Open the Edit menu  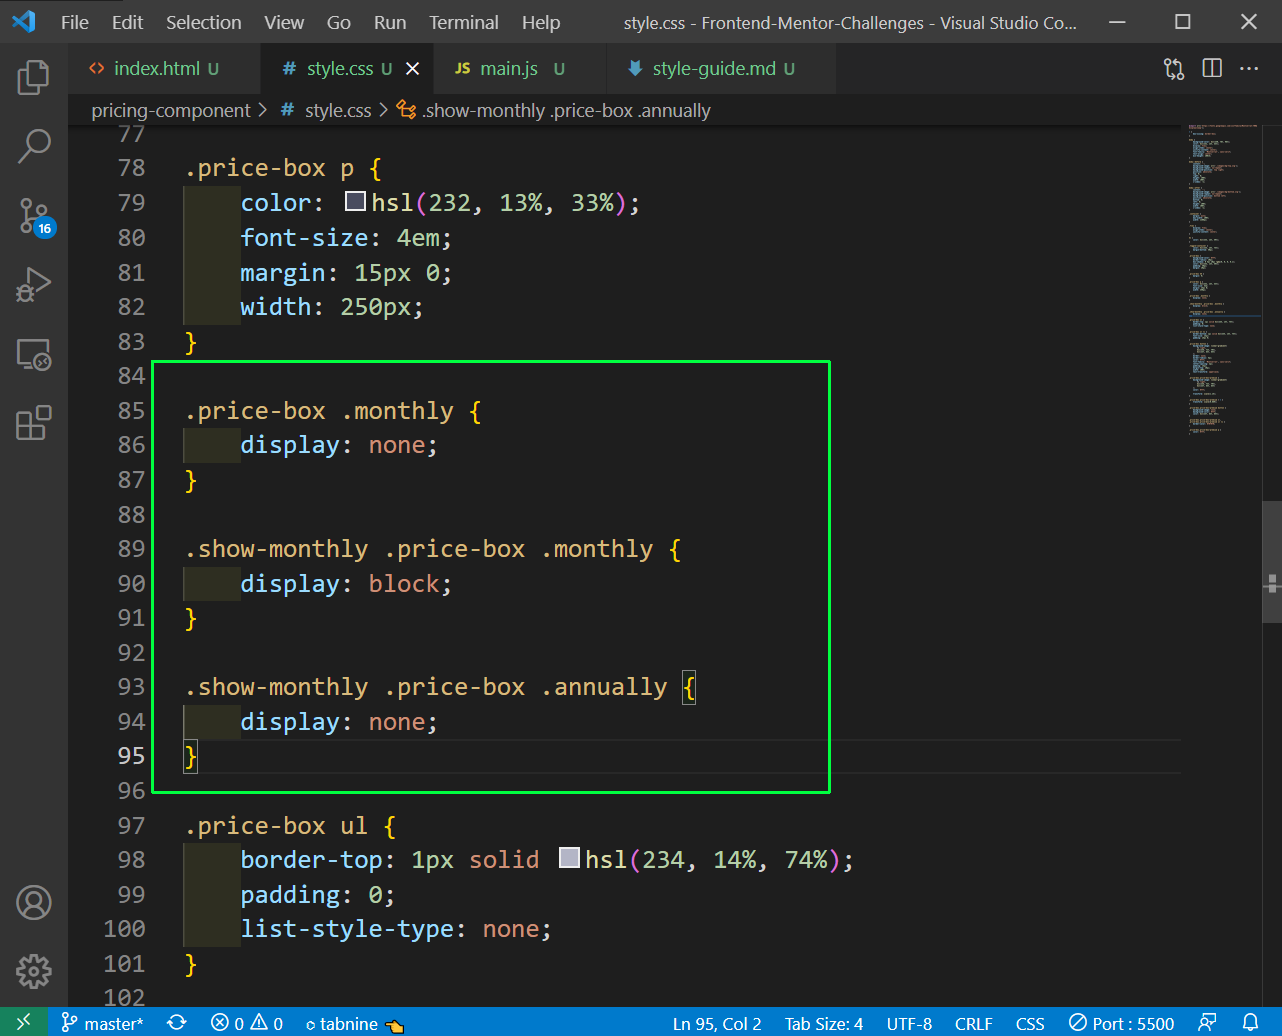pos(127,22)
